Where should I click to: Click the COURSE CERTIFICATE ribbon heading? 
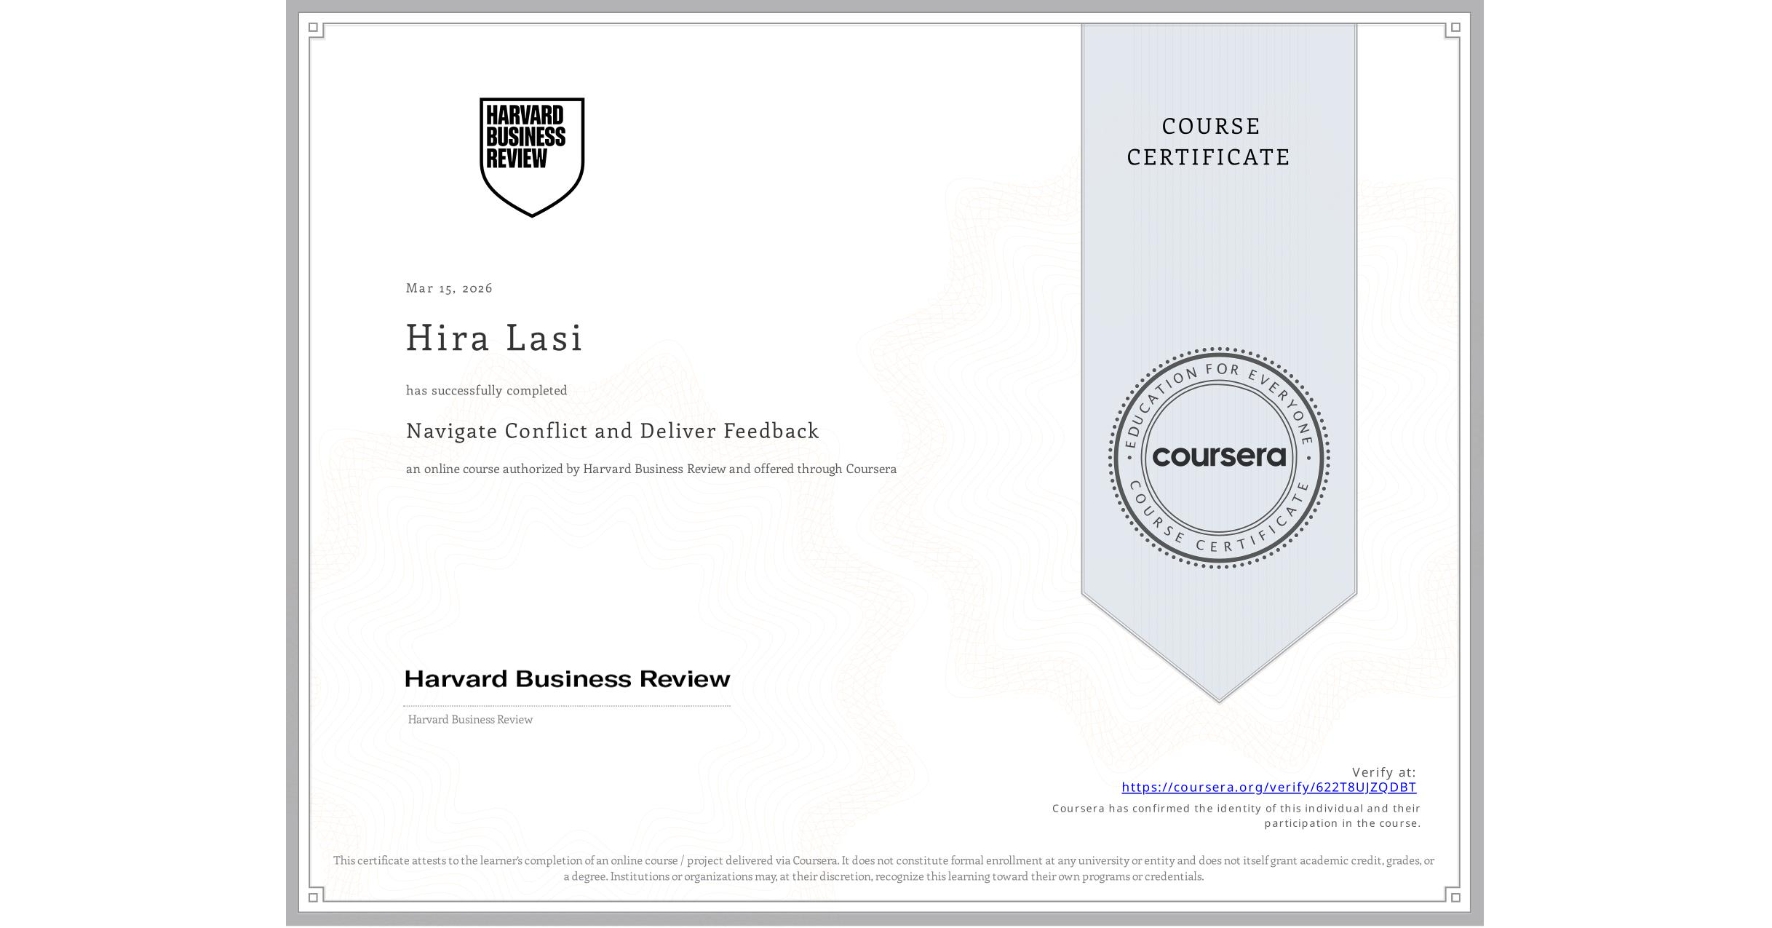[x=1209, y=141]
